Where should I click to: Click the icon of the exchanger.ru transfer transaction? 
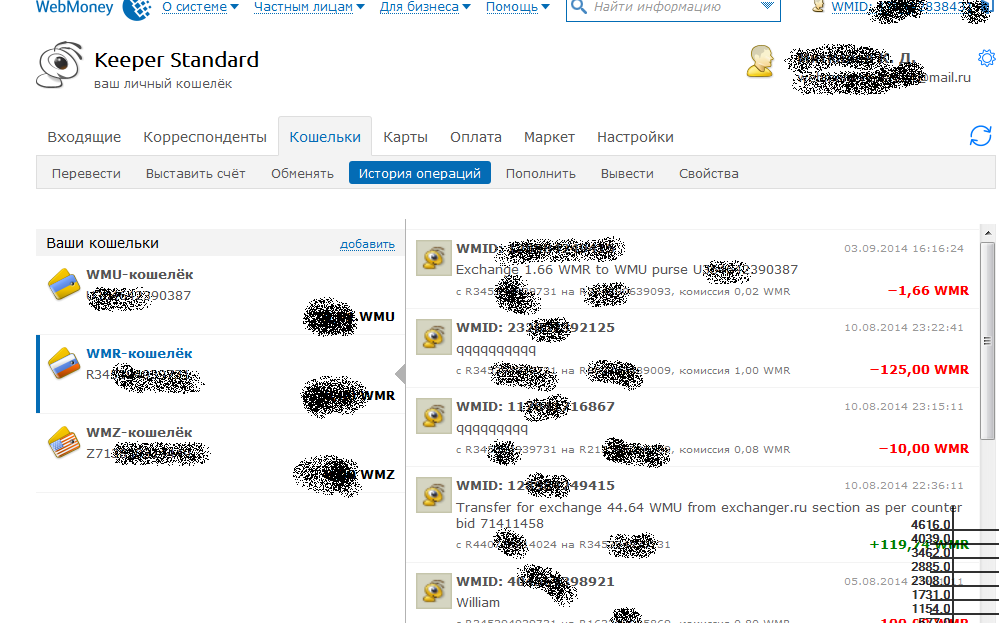tap(433, 495)
